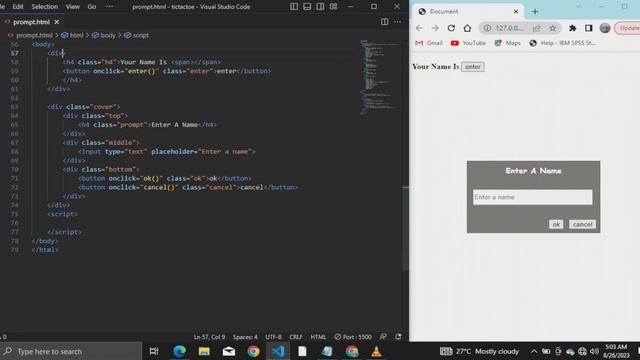Click code line 71 with ok button

pos(165,178)
